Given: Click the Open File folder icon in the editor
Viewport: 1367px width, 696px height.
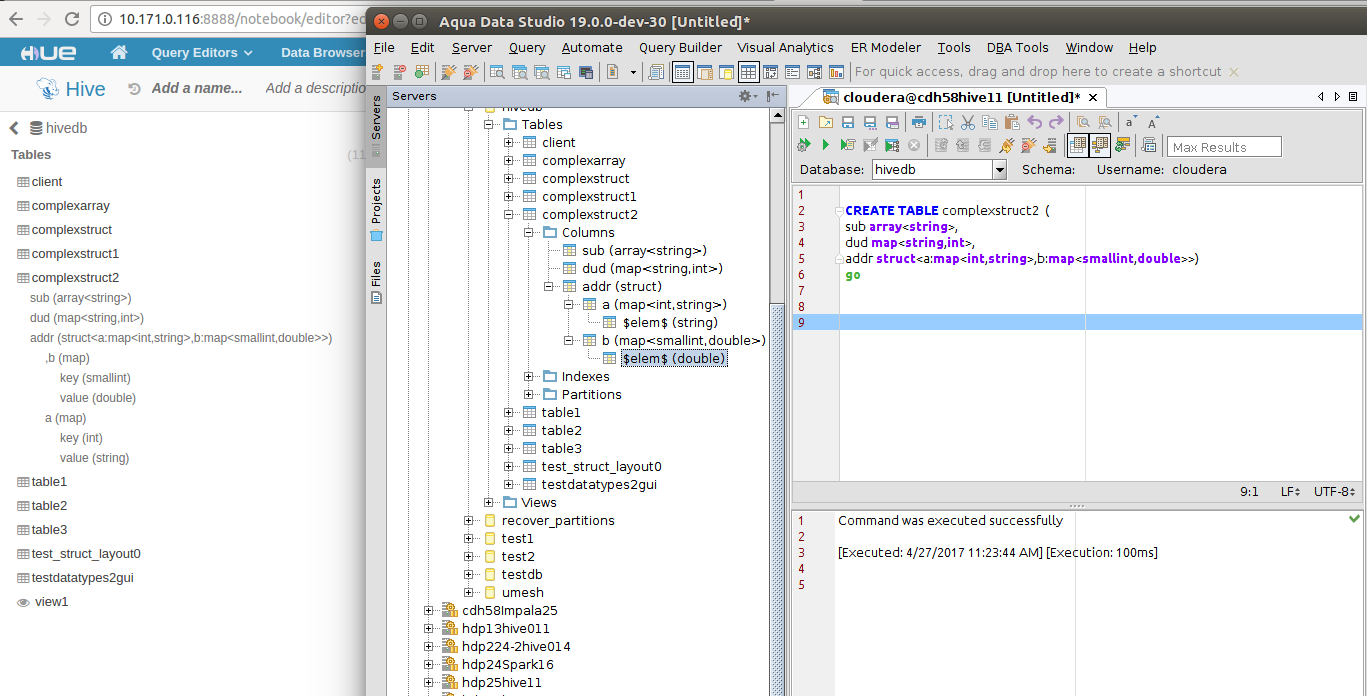Looking at the screenshot, I should pos(825,122).
